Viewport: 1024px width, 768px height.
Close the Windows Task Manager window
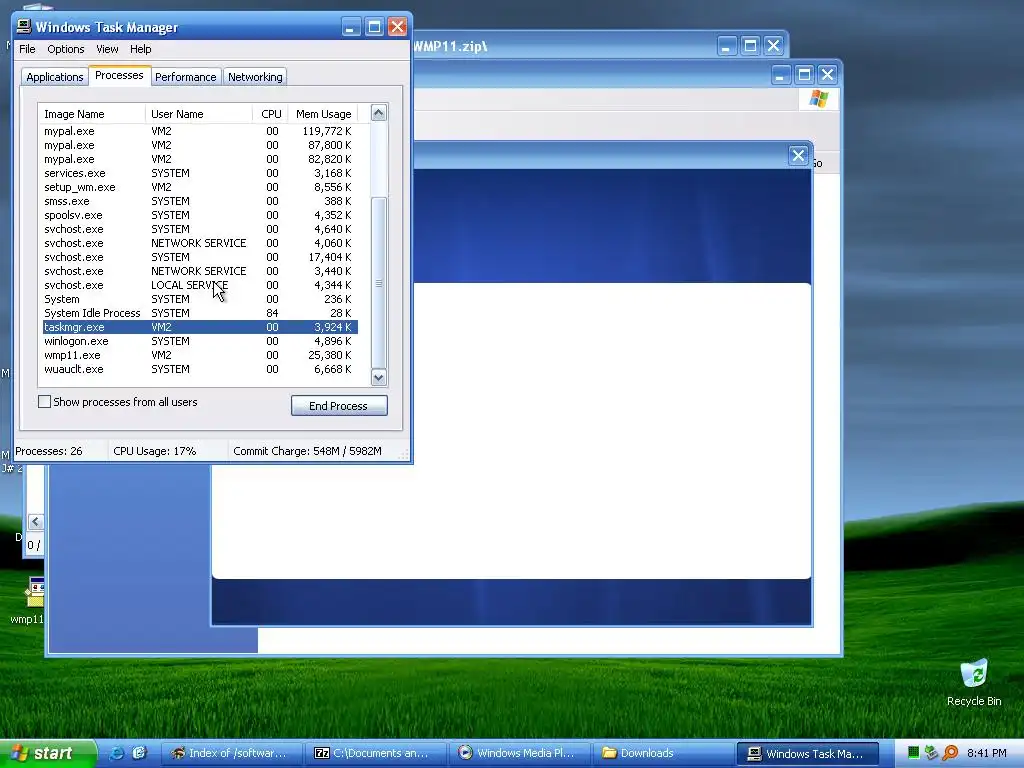pyautogui.click(x=397, y=27)
